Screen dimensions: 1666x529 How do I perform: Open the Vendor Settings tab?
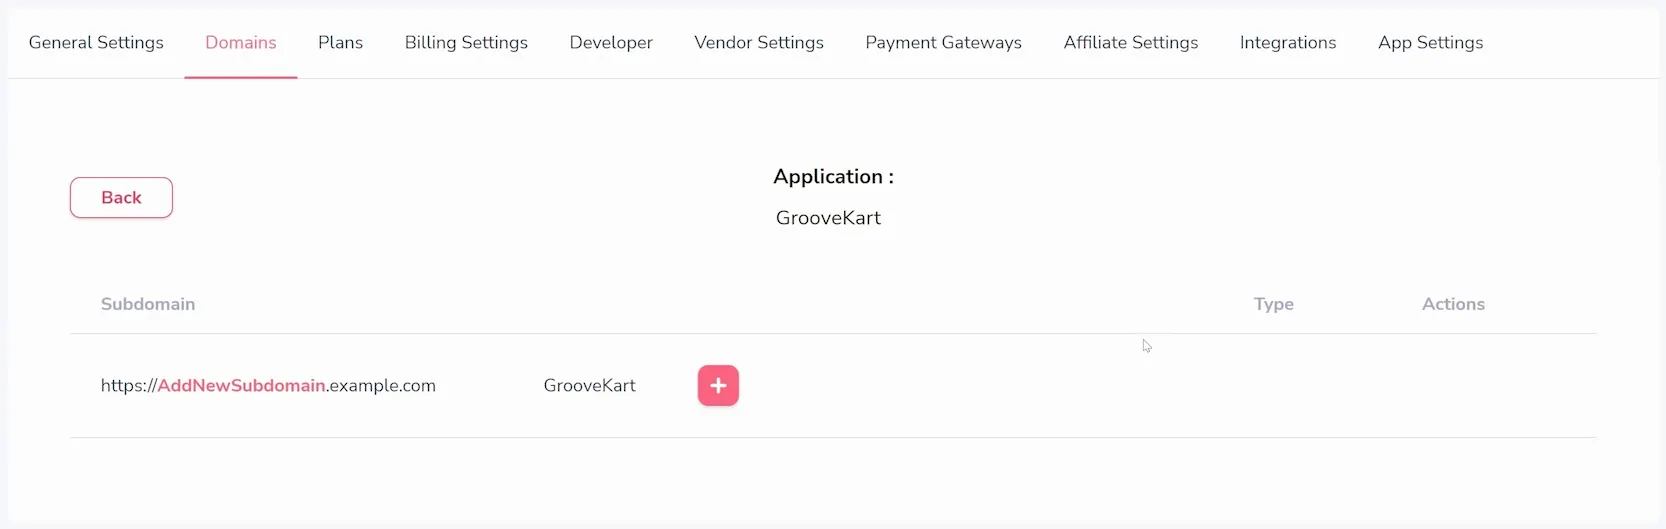[x=759, y=42]
